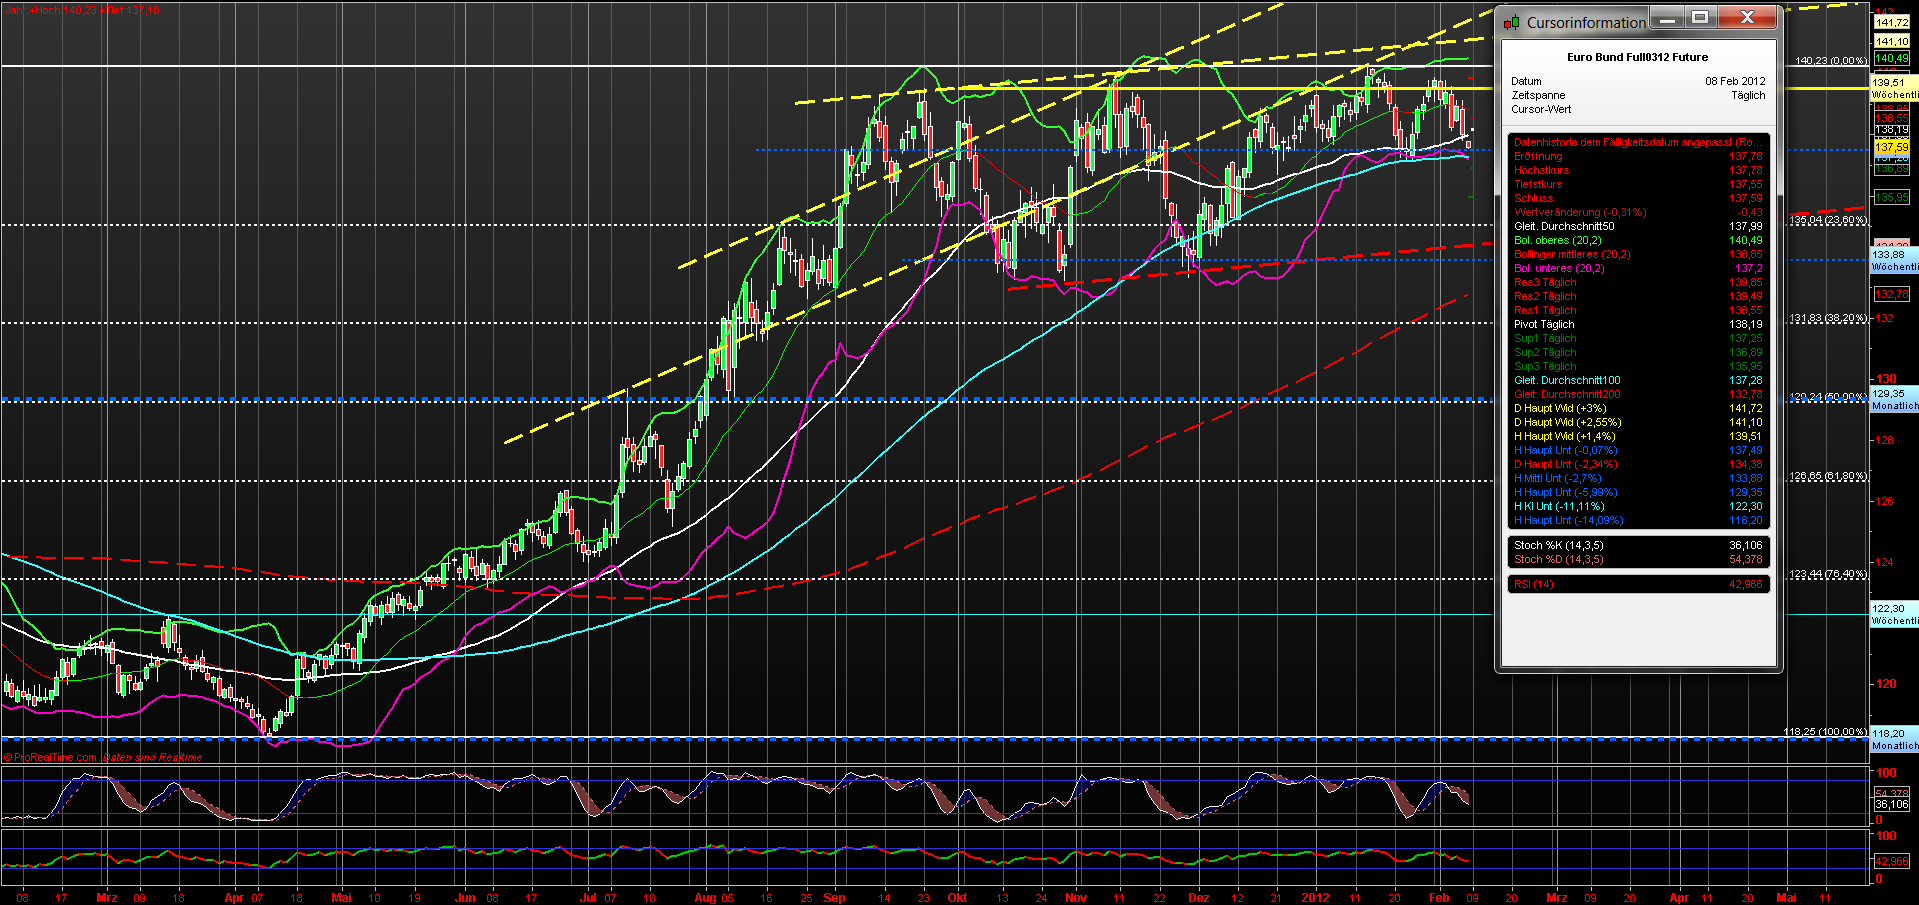This screenshot has height=905, width=1919.
Task: Click the 'Sep' label on the time axis
Action: 834,897
